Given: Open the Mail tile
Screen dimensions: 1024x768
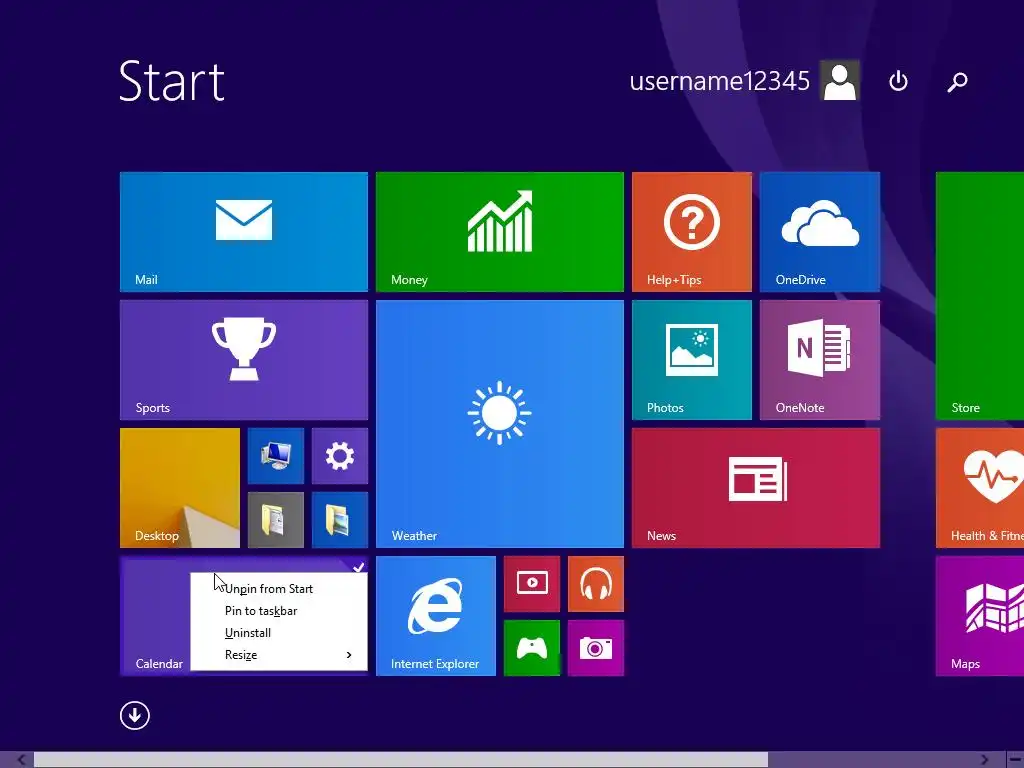Looking at the screenshot, I should point(244,232).
